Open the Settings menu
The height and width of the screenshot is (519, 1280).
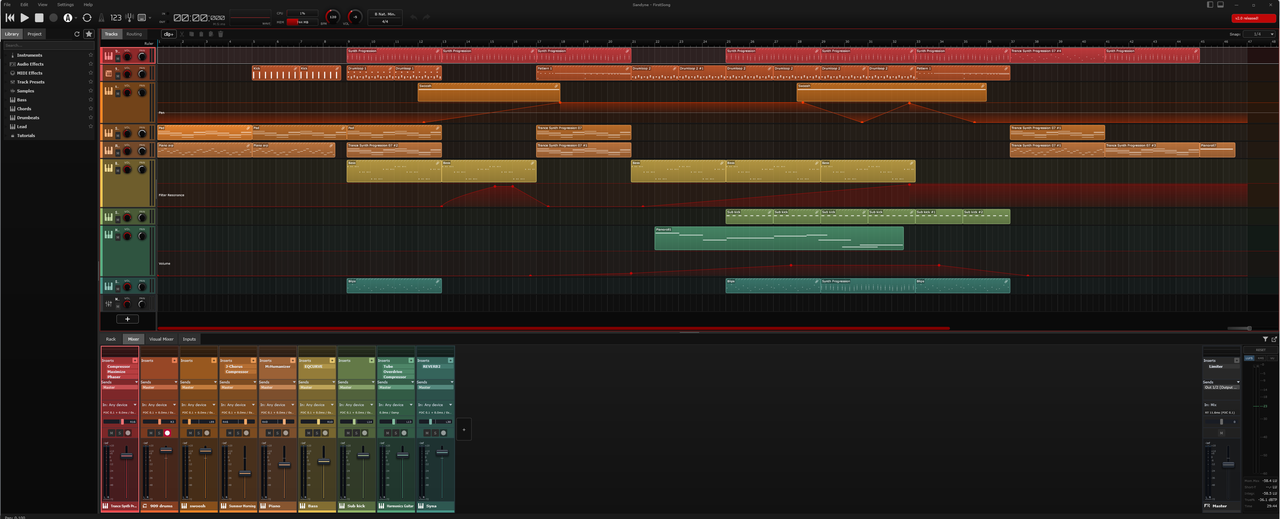tap(65, 4)
